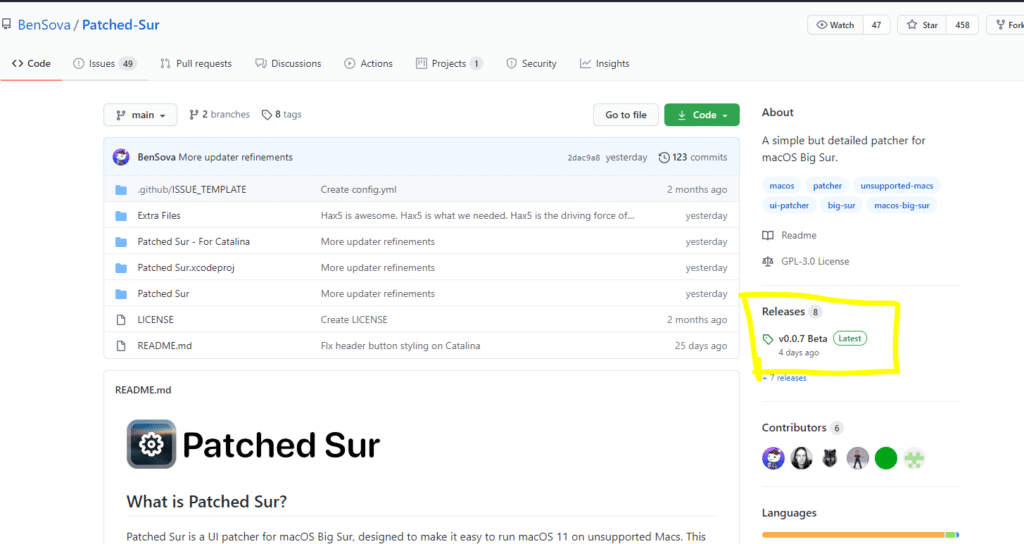Click the tag icon beside v0.0.7 Beta
The image size is (1024, 544).
pos(768,339)
